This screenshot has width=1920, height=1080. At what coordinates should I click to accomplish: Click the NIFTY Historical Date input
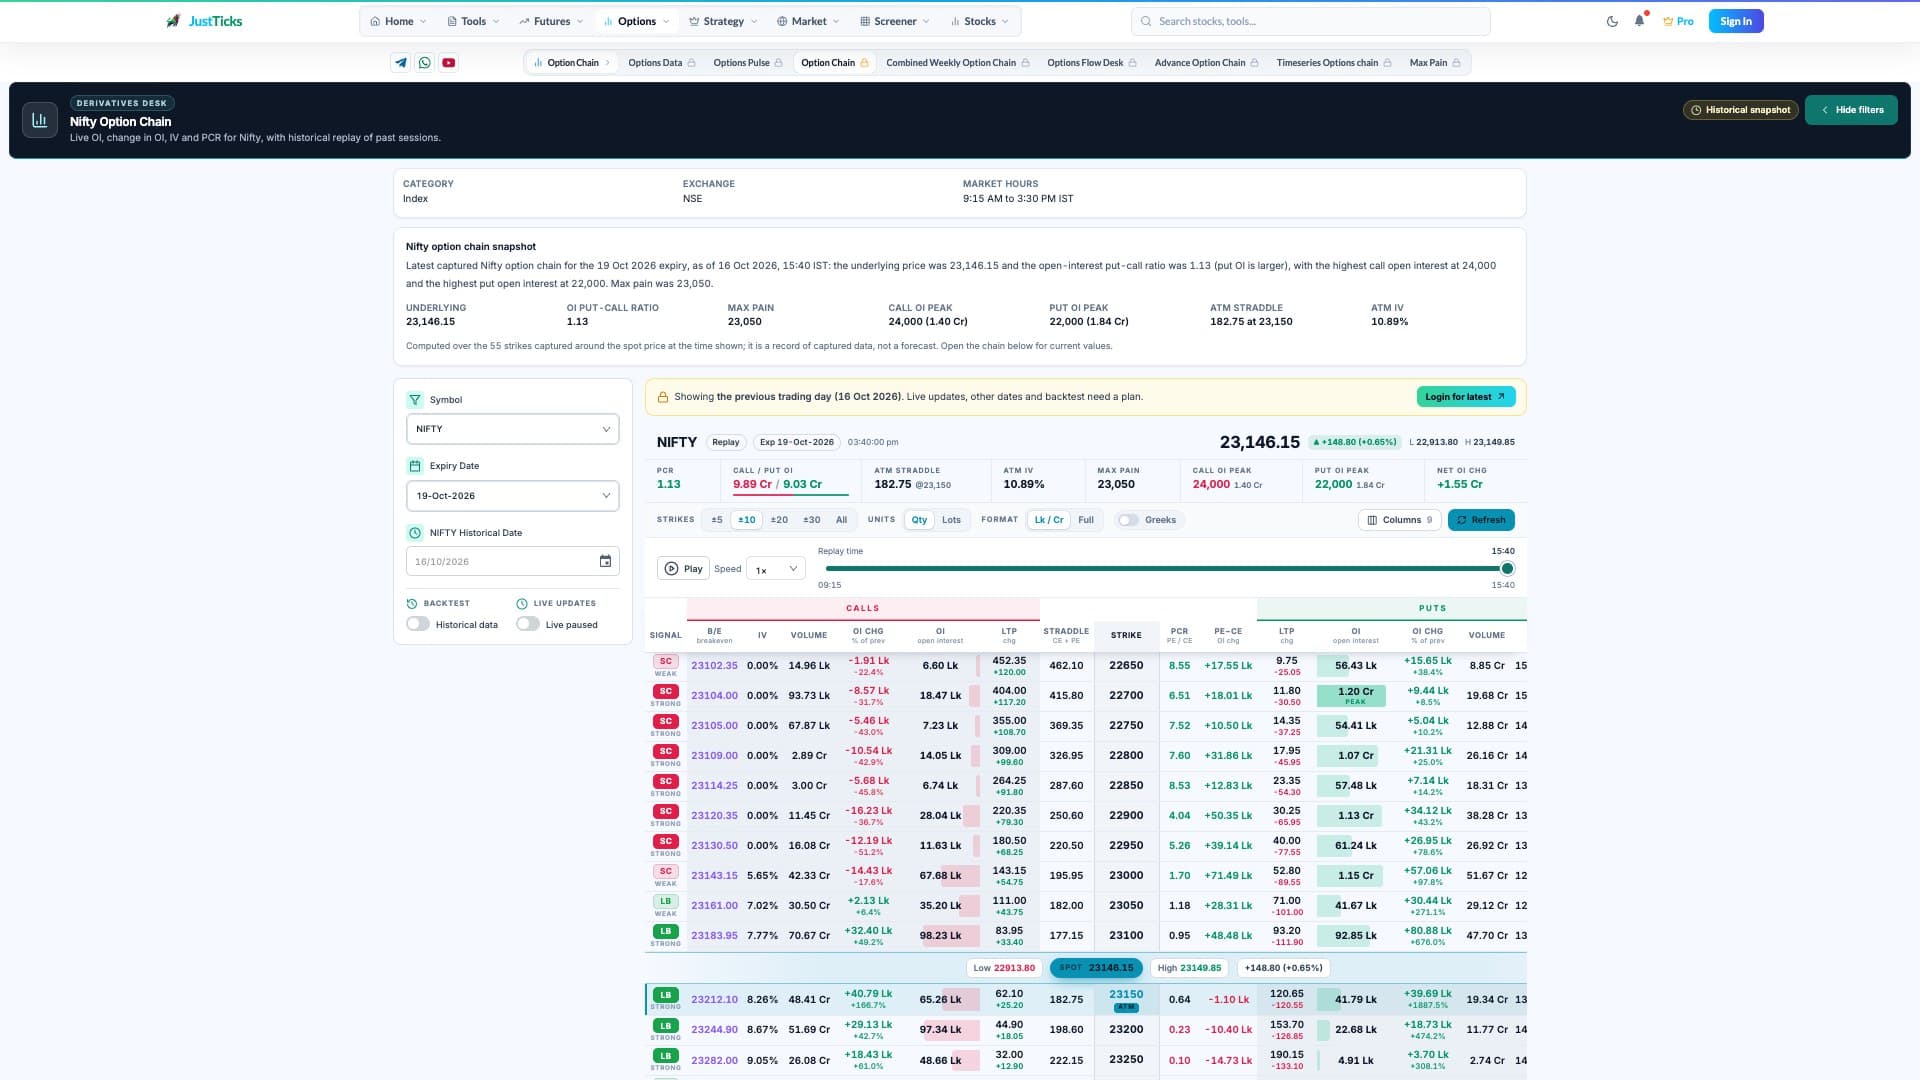coord(512,562)
